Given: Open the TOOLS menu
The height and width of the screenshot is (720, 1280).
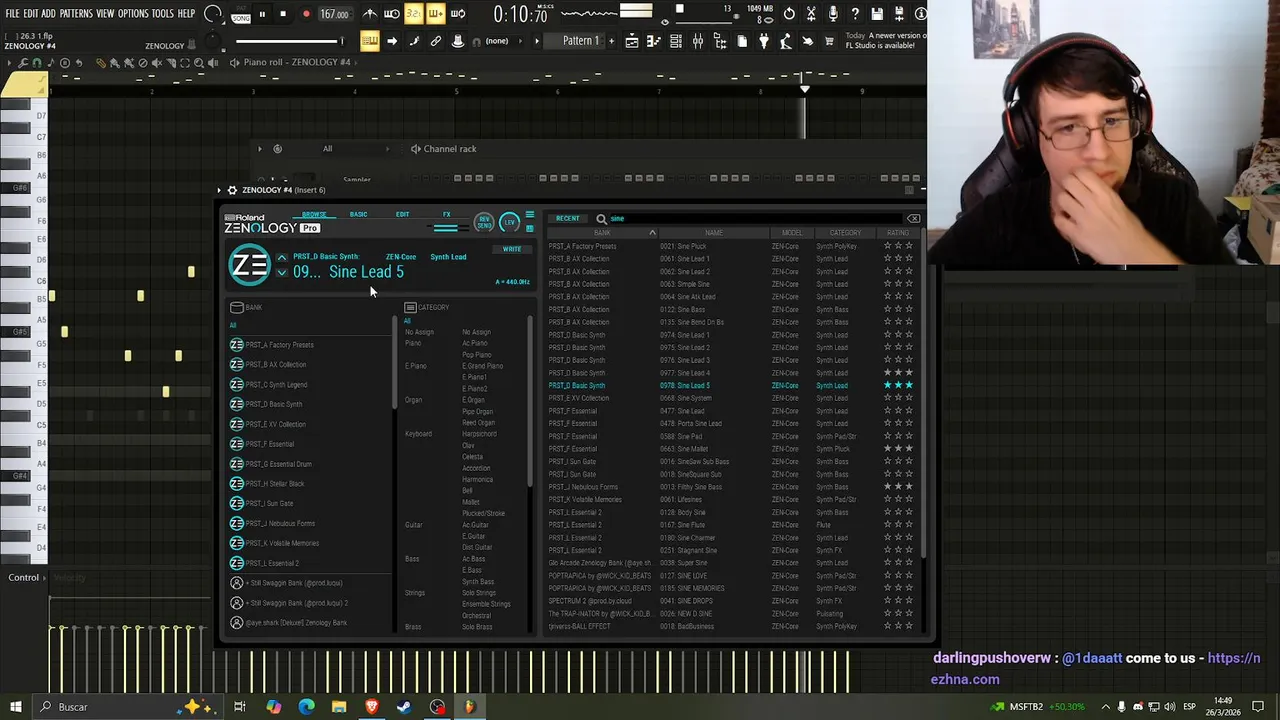Looking at the screenshot, I should coord(162,14).
